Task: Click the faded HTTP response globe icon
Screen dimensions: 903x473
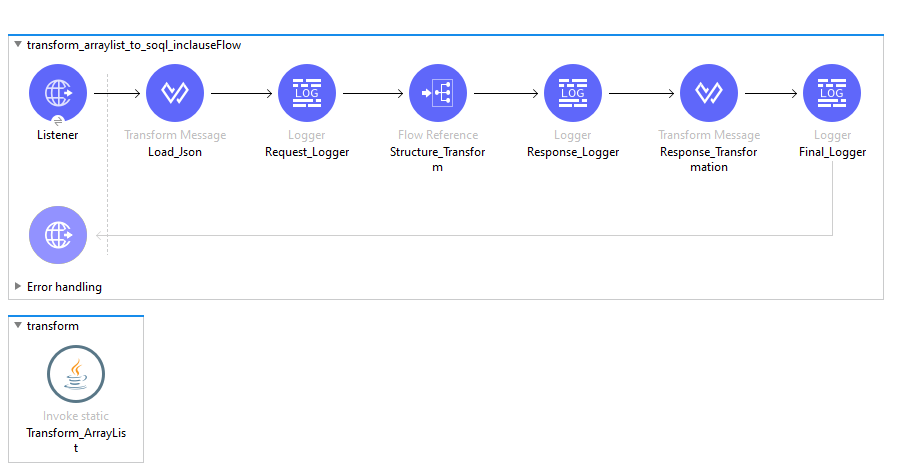Action: pos(58,235)
